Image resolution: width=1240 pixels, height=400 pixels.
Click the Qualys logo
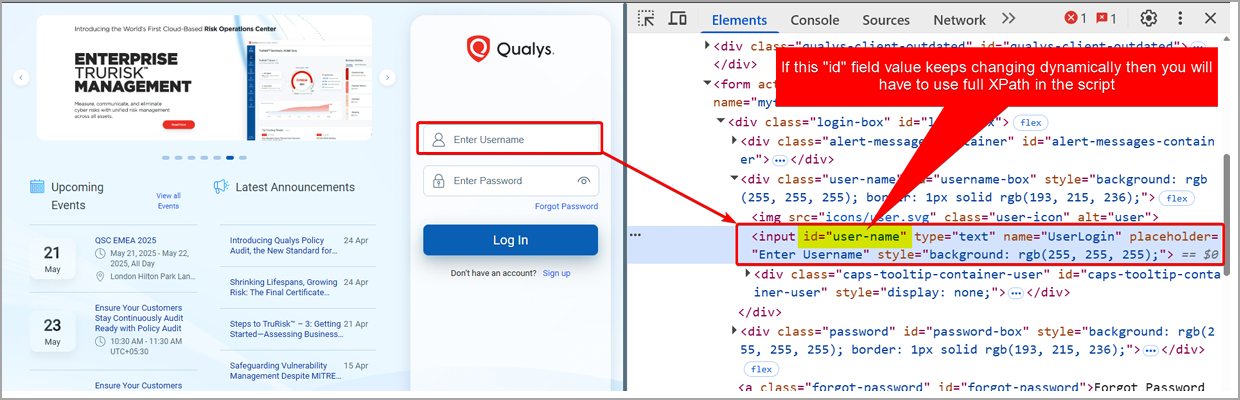coord(510,48)
